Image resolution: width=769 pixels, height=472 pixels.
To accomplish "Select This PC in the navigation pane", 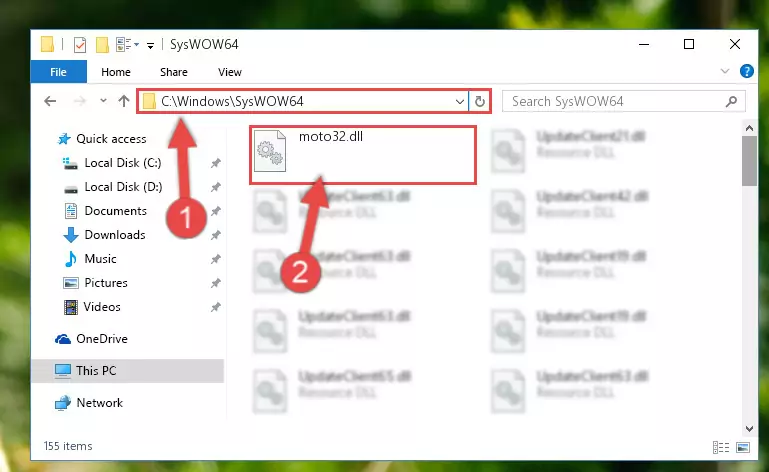I will coord(96,371).
